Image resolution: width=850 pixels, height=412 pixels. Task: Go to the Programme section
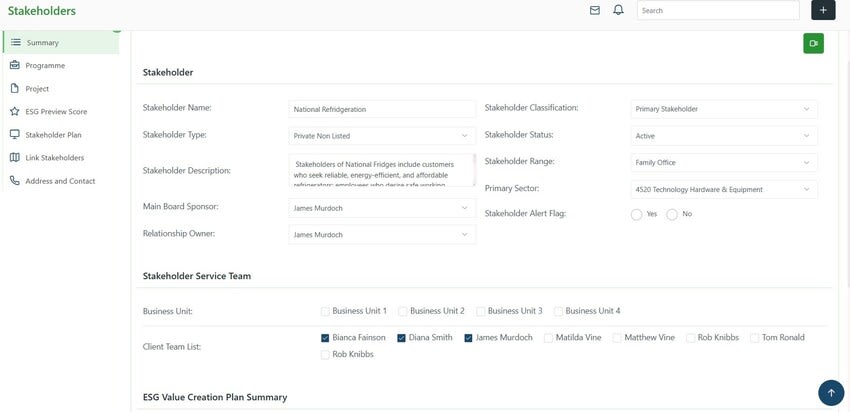(x=45, y=66)
